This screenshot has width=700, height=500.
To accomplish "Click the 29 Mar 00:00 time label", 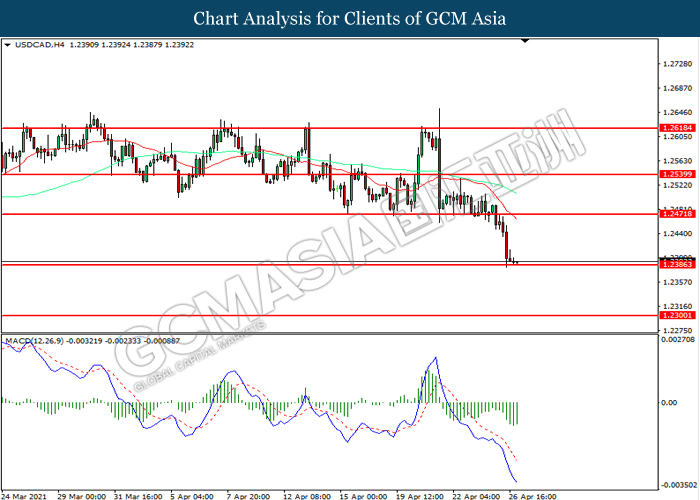I will click(82, 496).
